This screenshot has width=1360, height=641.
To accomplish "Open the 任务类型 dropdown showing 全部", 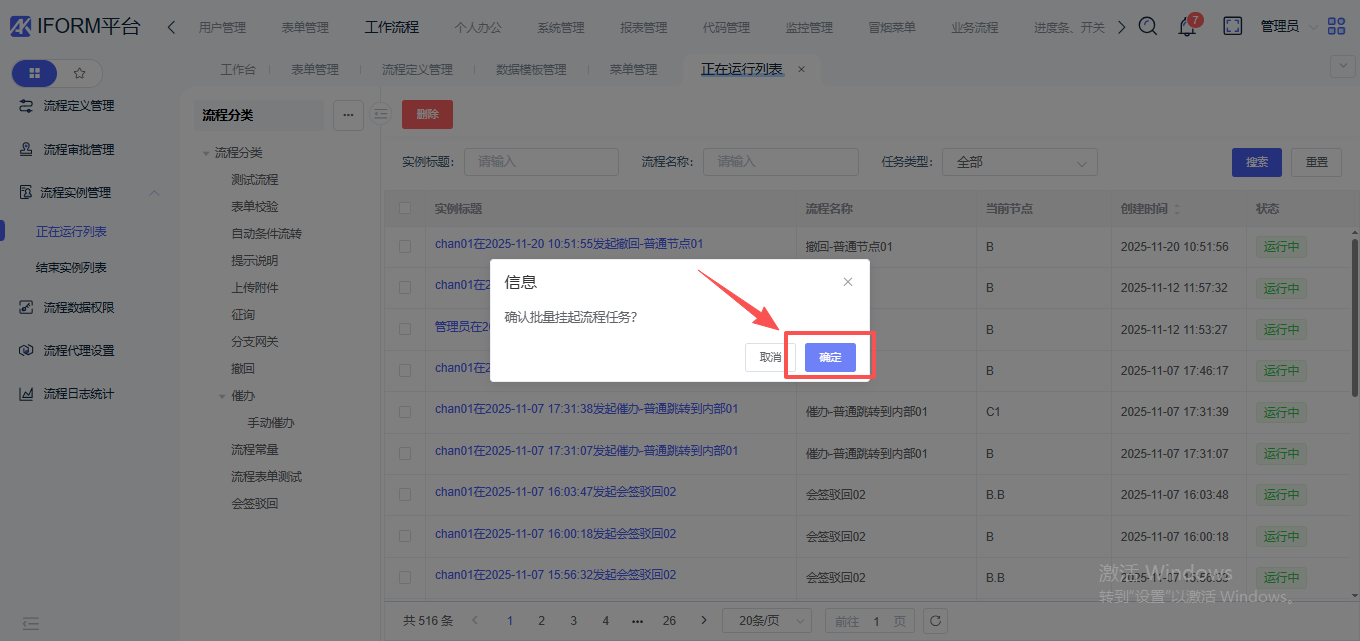I will (1019, 162).
